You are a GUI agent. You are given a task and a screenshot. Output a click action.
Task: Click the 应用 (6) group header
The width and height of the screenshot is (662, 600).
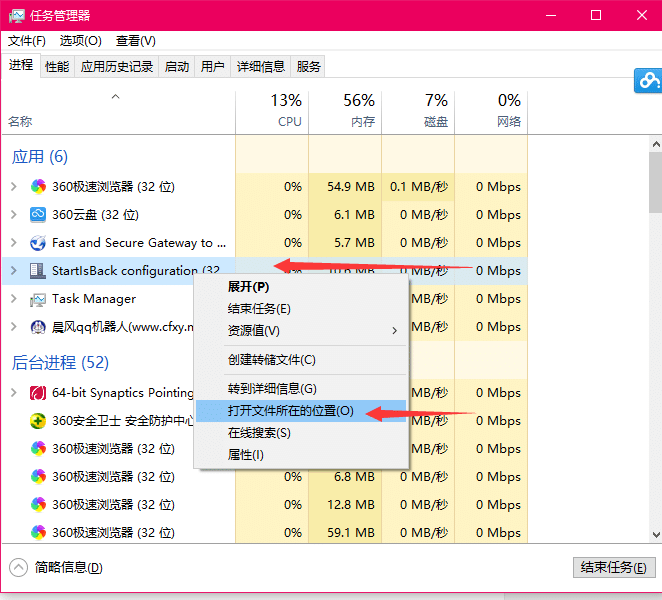point(40,157)
